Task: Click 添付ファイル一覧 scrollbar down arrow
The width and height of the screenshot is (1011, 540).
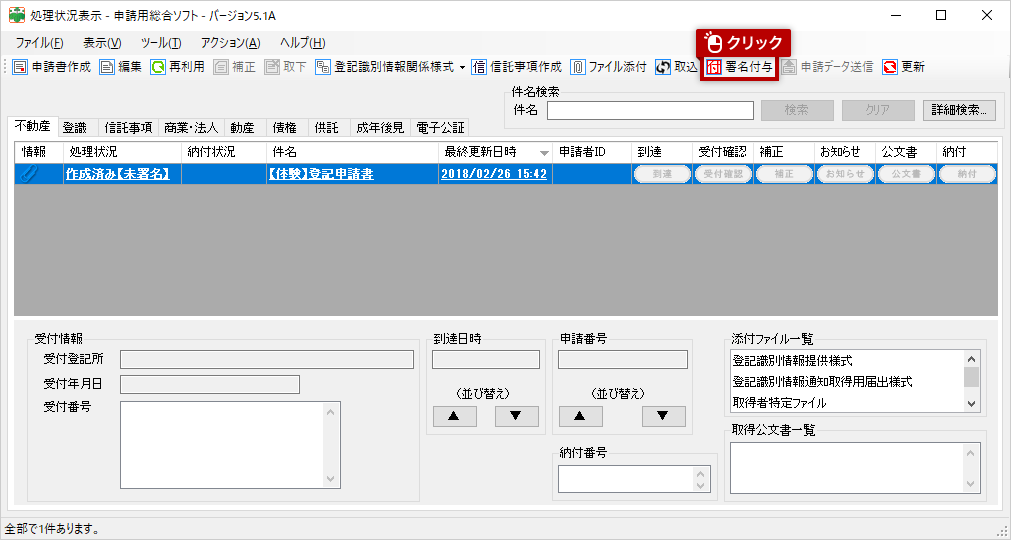Action: coord(972,403)
